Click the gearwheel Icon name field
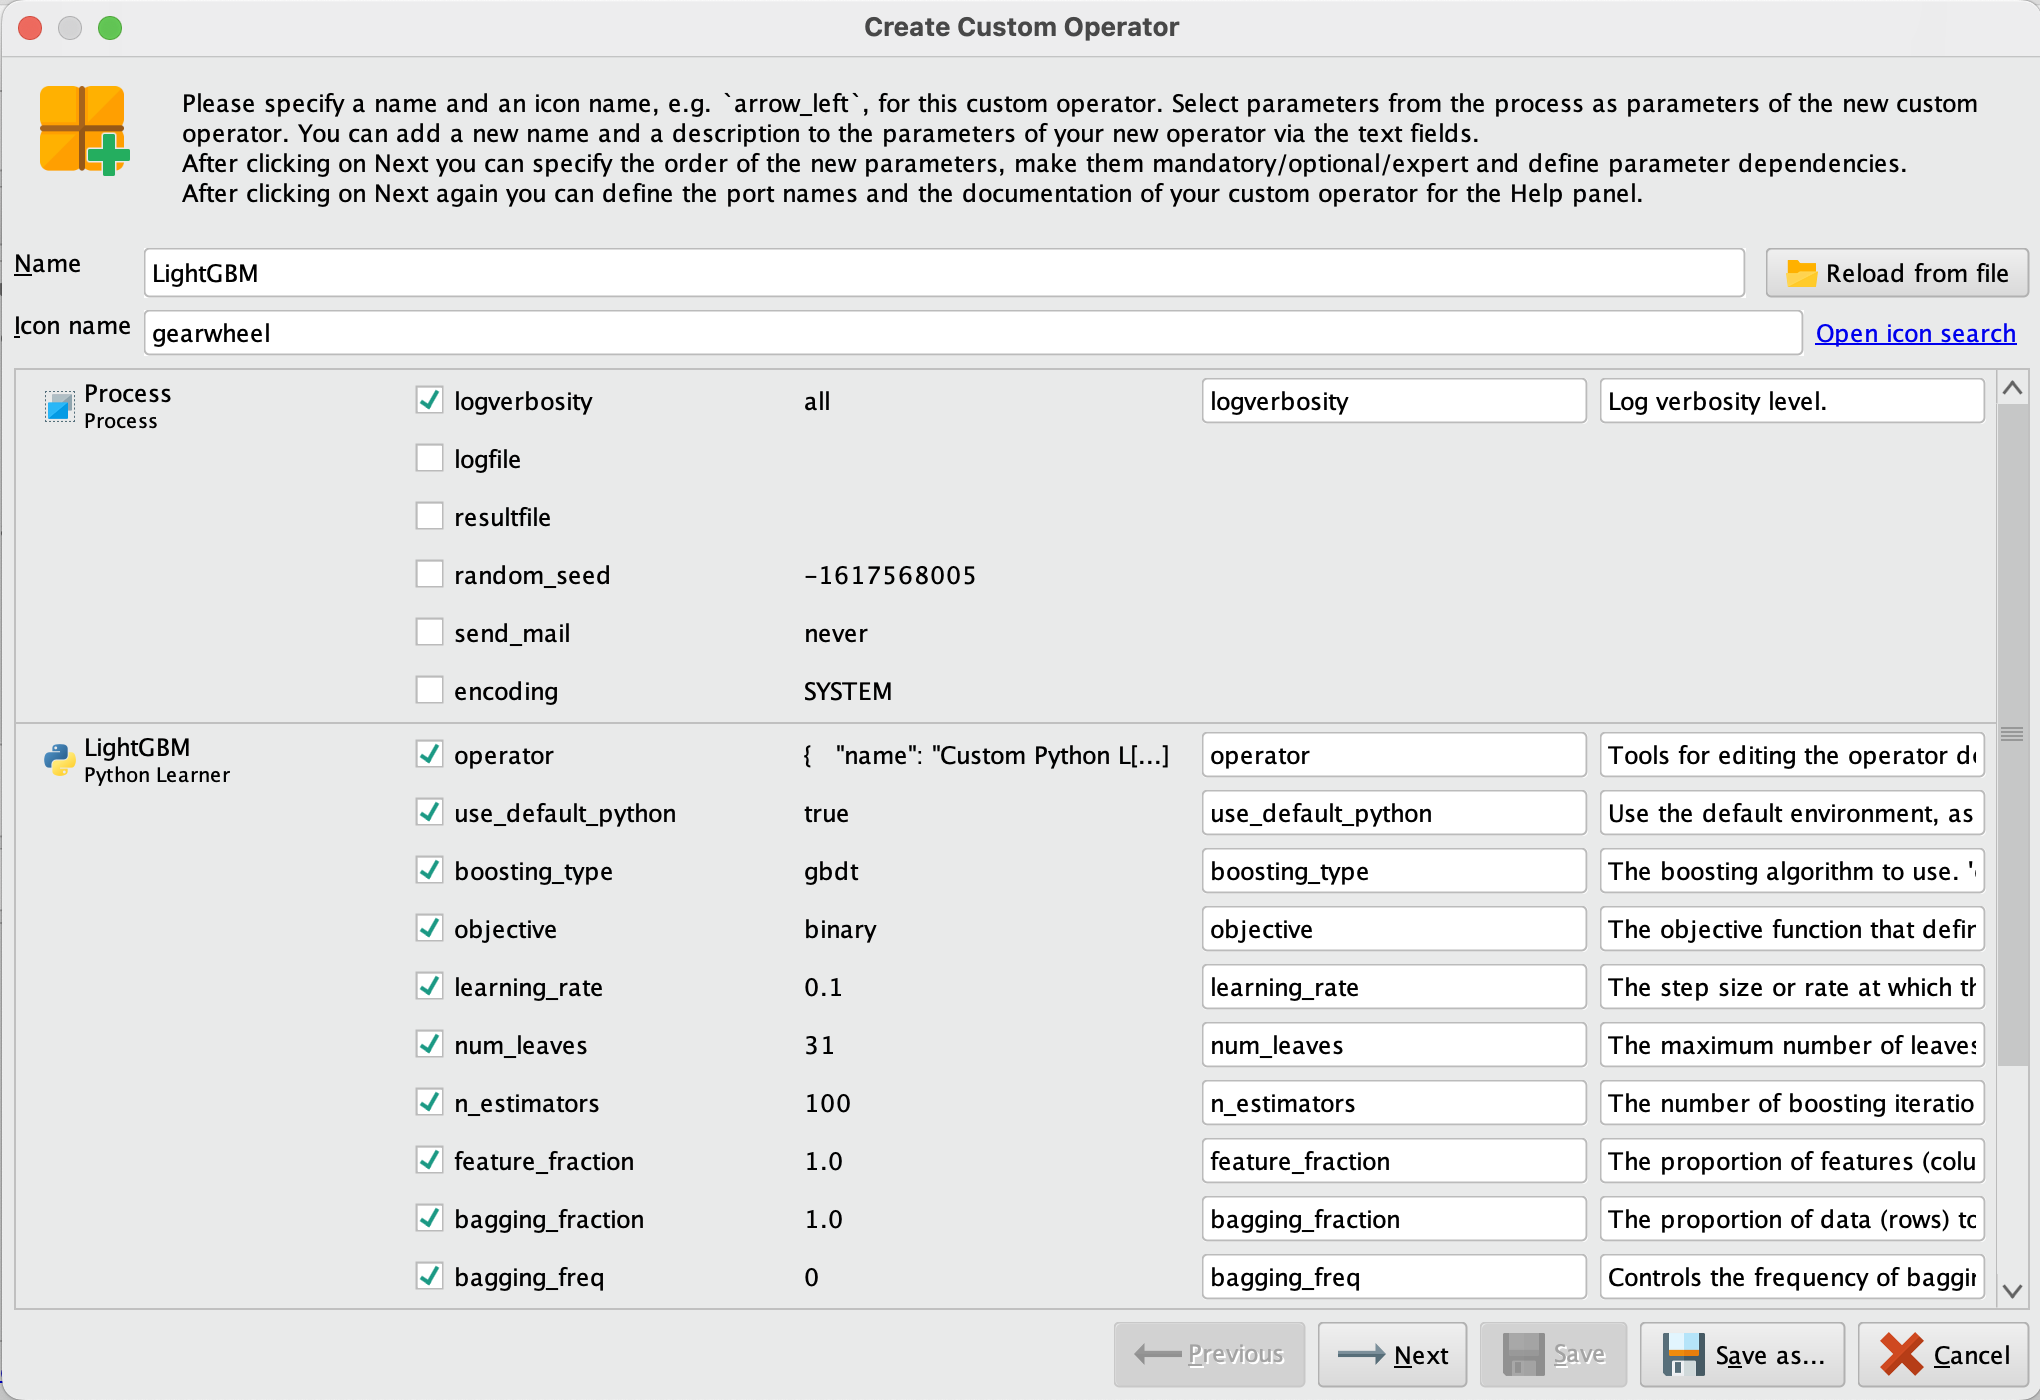 click(x=972, y=333)
